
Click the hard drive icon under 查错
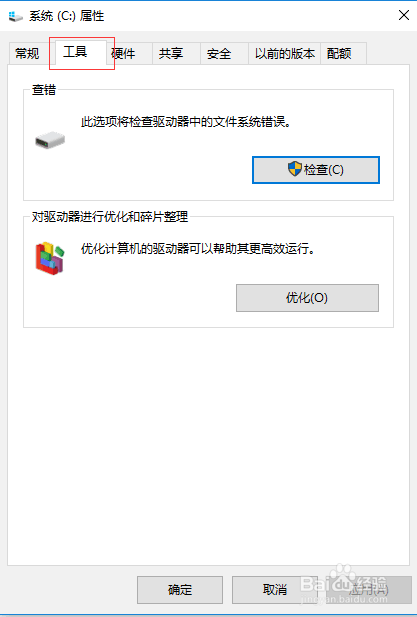click(50, 140)
